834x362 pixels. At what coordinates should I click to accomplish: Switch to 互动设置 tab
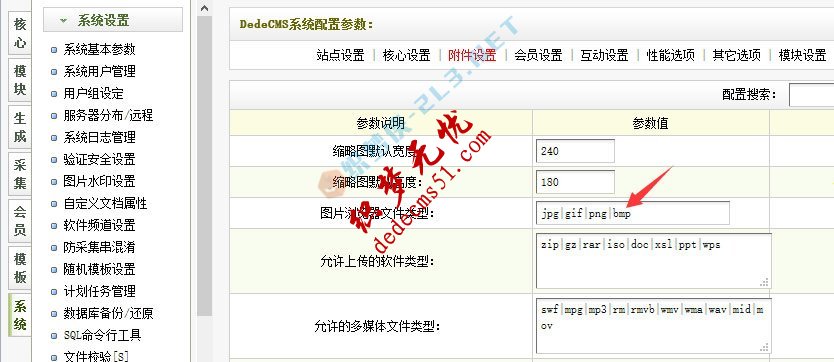[604, 55]
